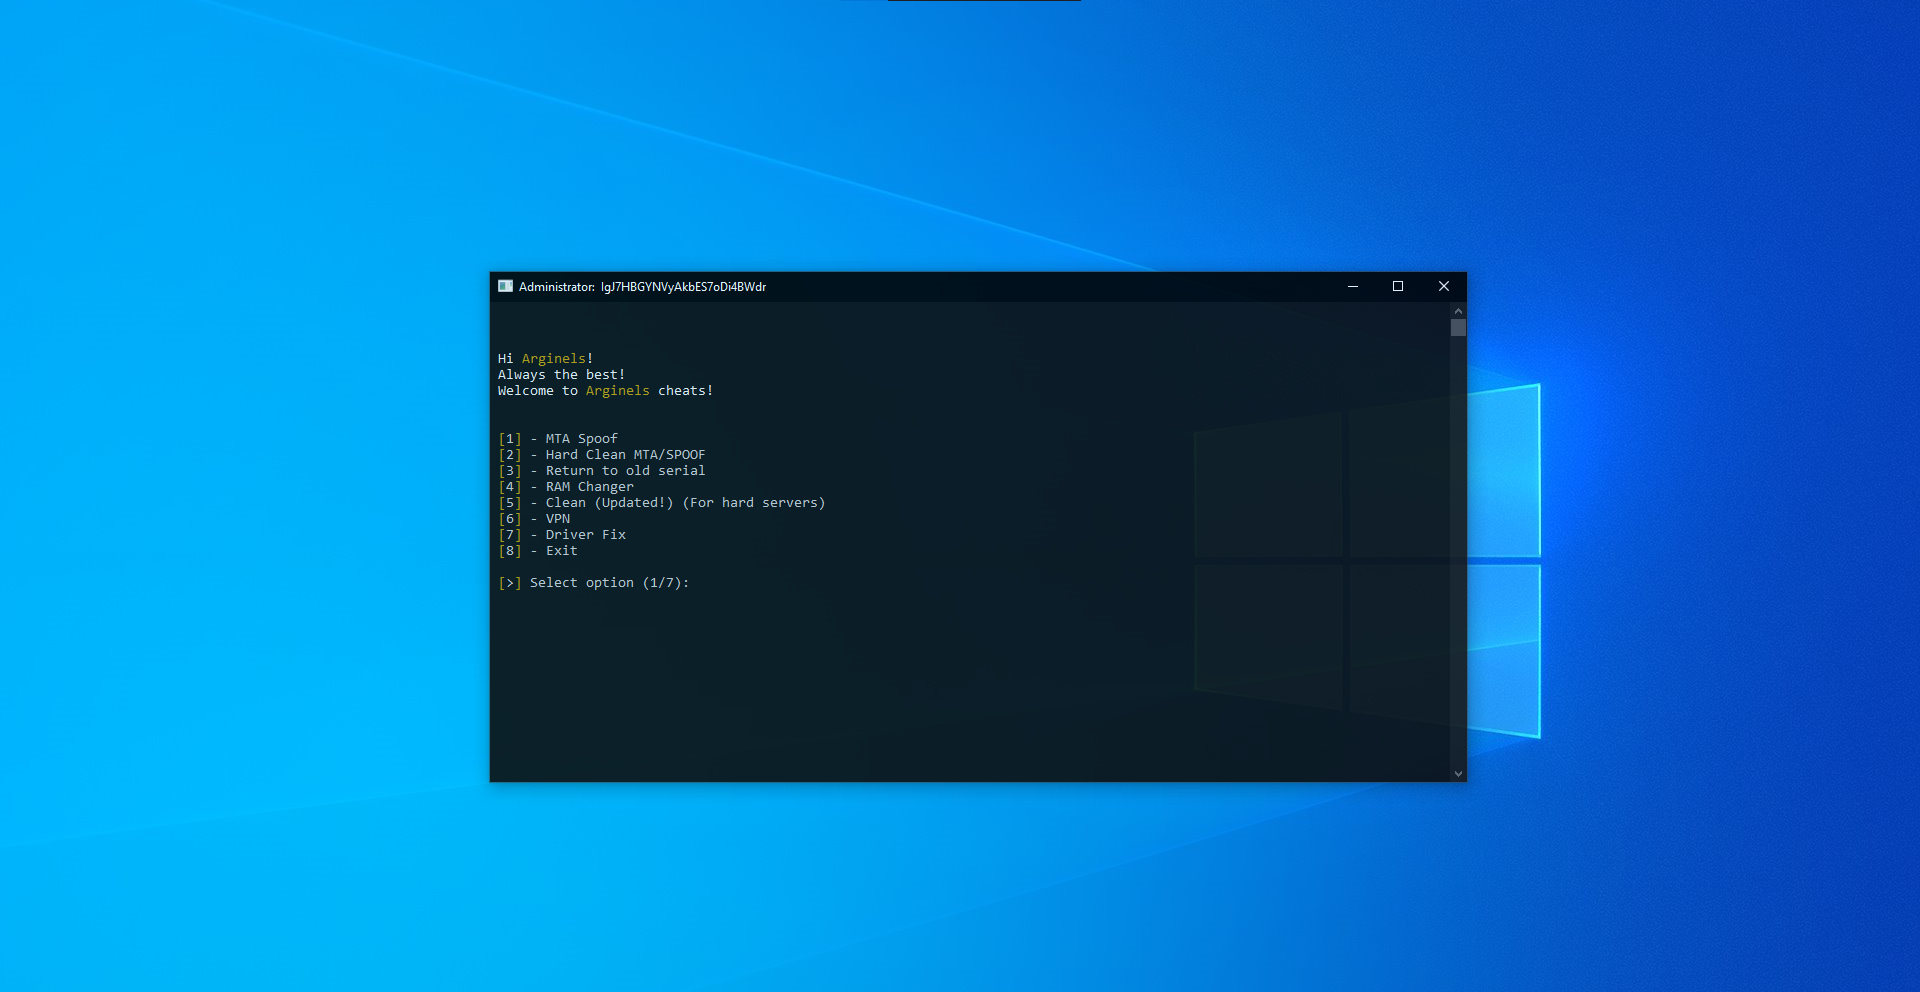The width and height of the screenshot is (1920, 992).
Task: Click the Always the best! line
Action: coord(561,375)
